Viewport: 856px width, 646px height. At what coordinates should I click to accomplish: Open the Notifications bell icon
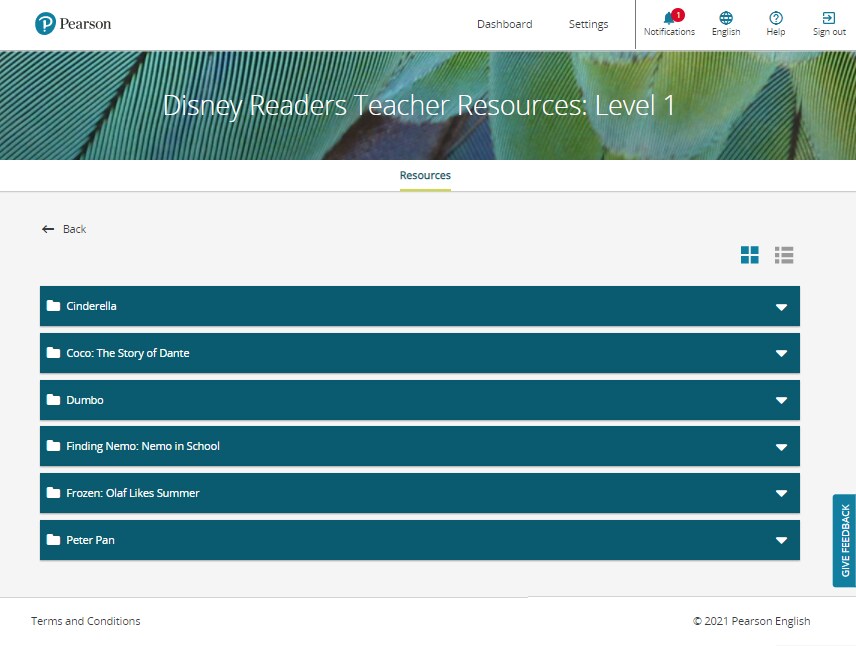[668, 18]
